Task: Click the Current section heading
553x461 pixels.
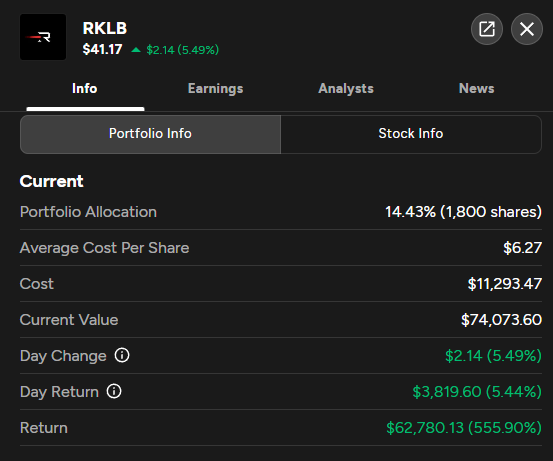Action: (51, 181)
